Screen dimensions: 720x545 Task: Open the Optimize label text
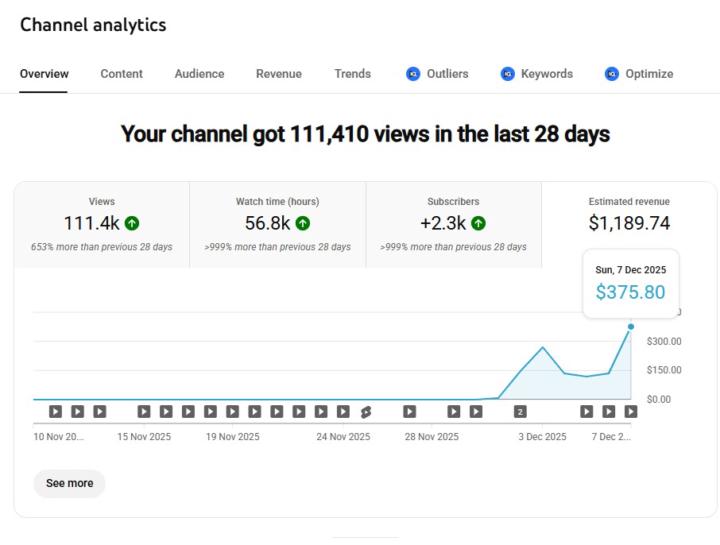tap(649, 74)
